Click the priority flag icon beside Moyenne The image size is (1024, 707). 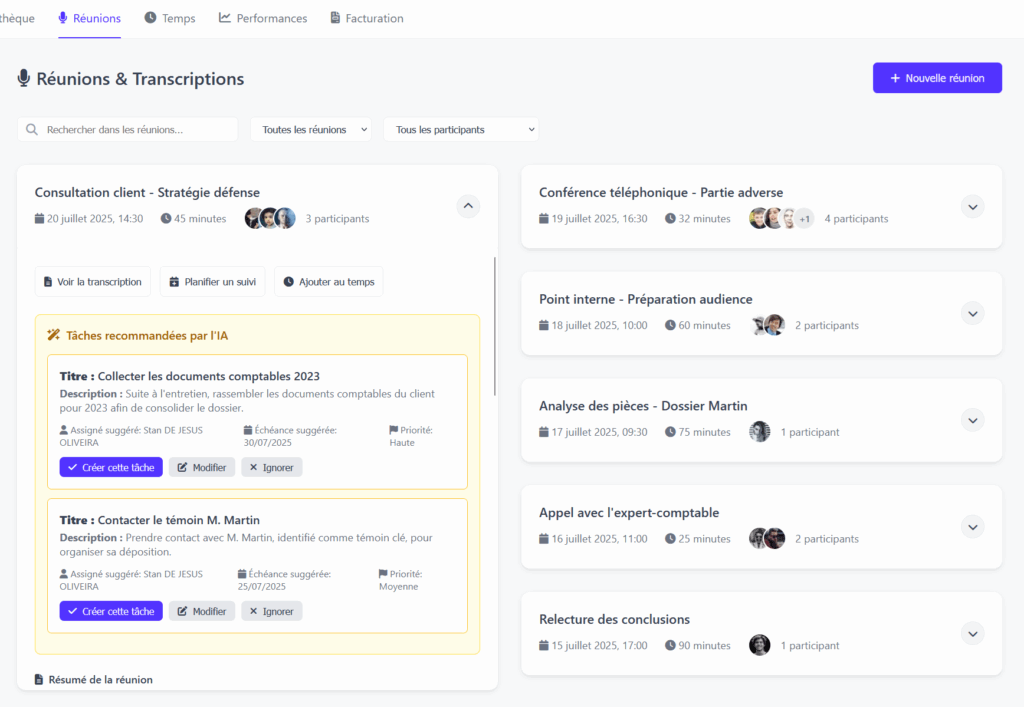point(383,574)
